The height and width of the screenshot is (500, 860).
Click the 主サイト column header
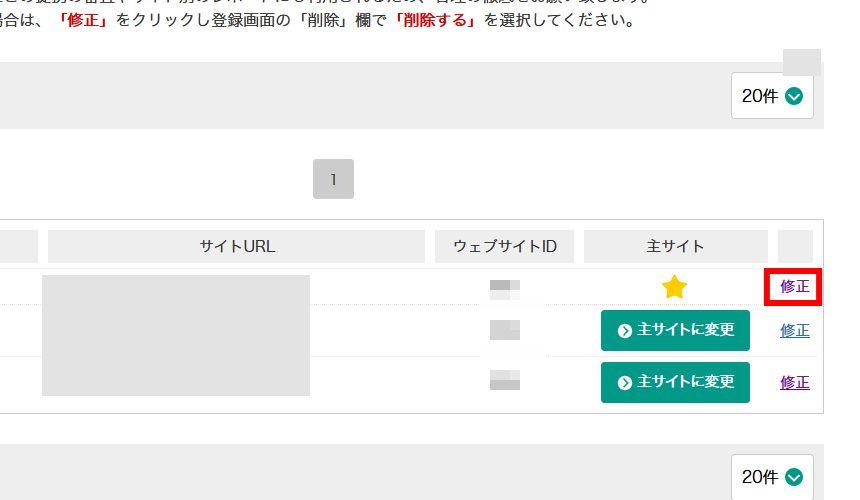(x=675, y=246)
